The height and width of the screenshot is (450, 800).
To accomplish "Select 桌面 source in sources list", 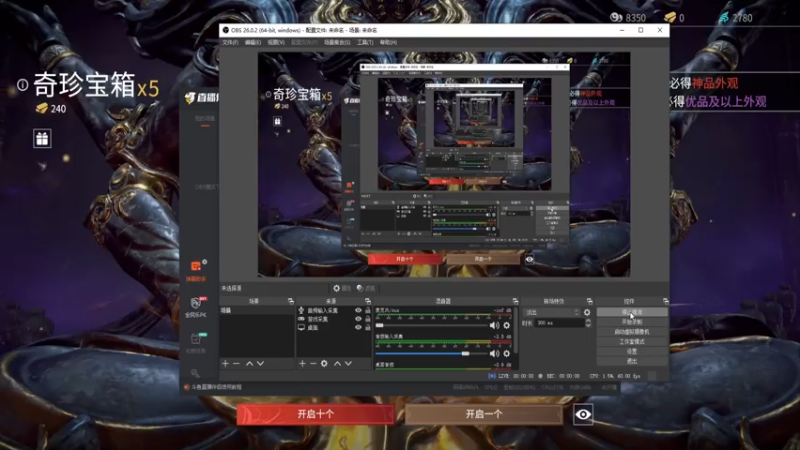I will (313, 328).
